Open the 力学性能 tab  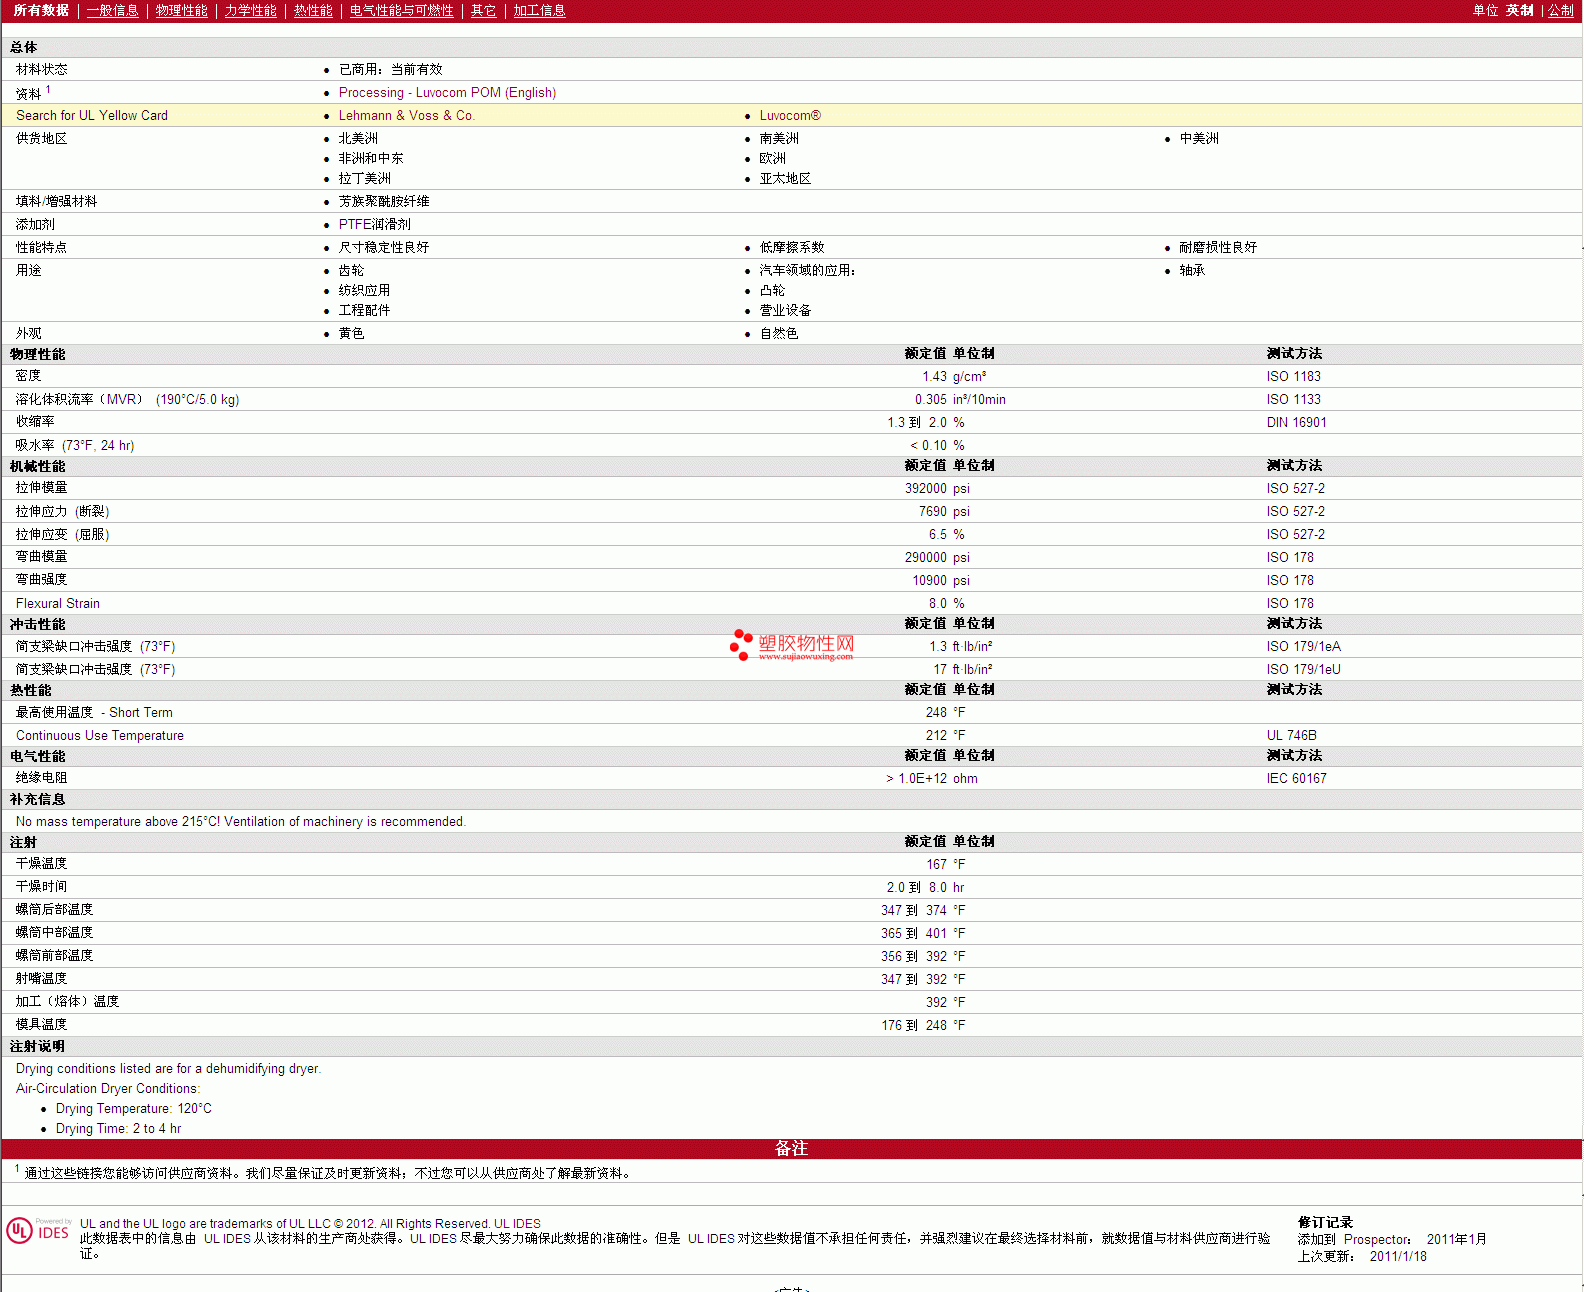click(x=250, y=10)
